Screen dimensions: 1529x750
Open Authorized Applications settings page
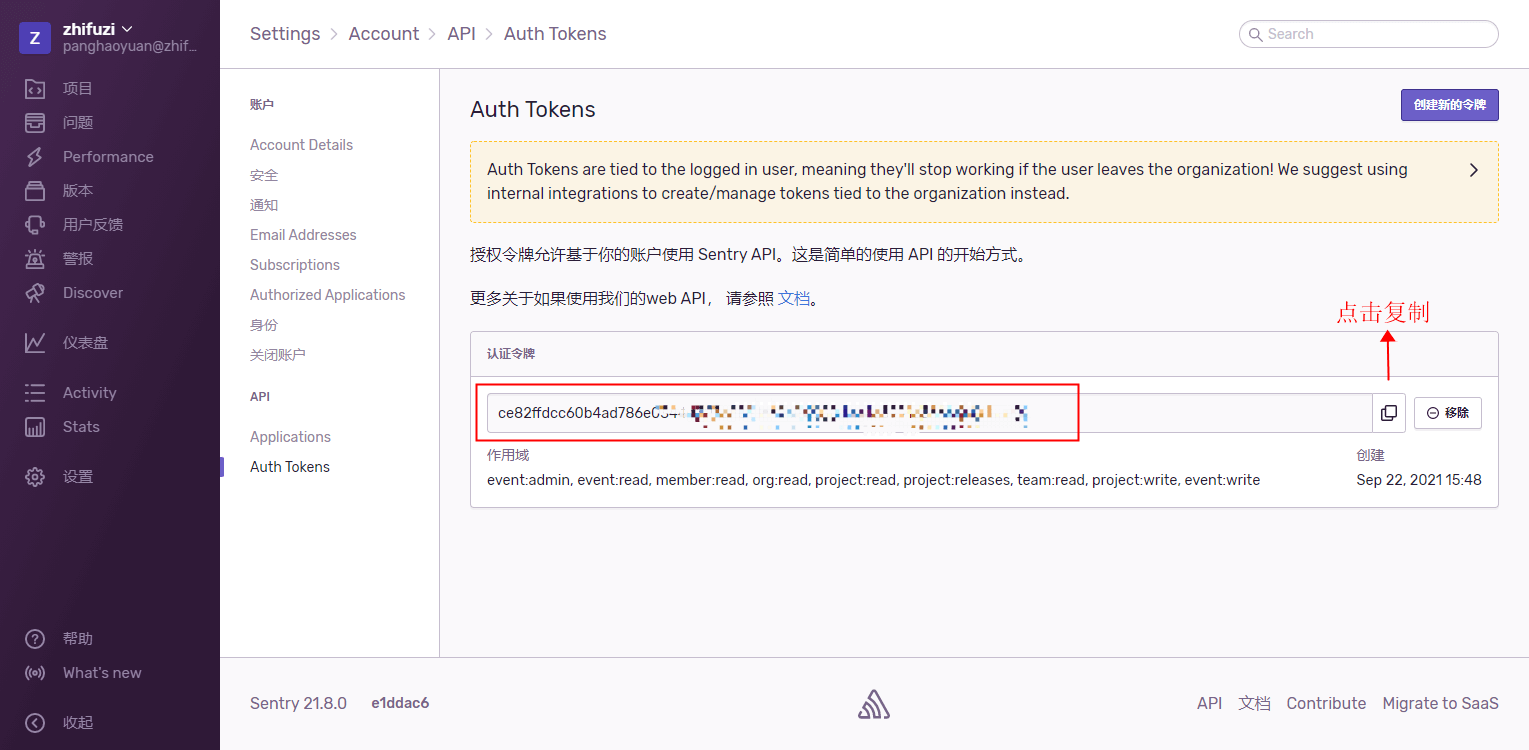328,295
